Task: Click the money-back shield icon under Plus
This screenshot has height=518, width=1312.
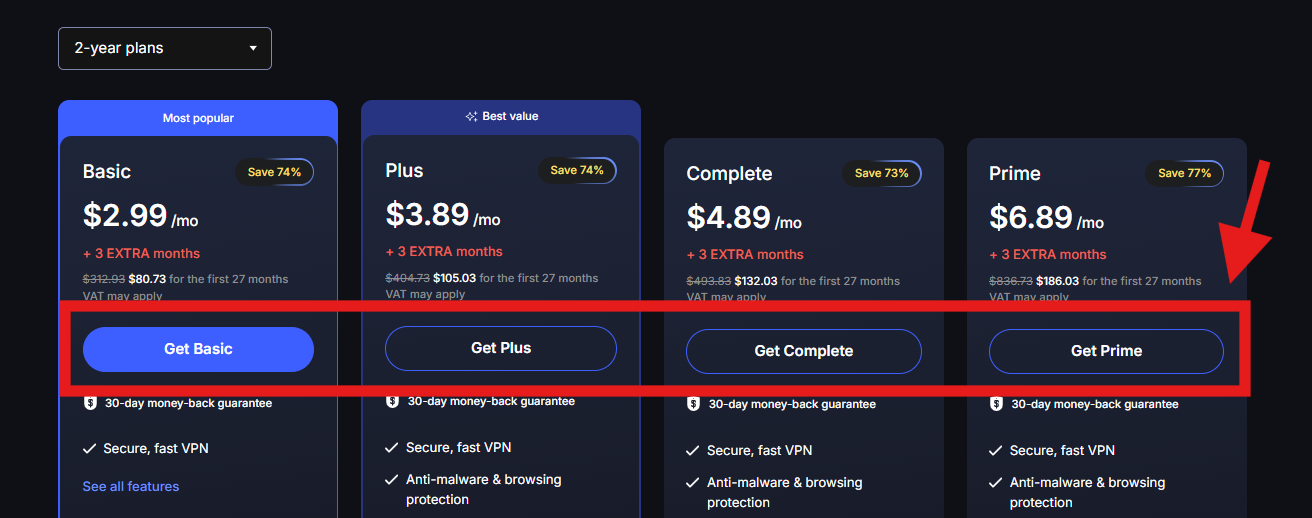Action: pyautogui.click(x=392, y=401)
